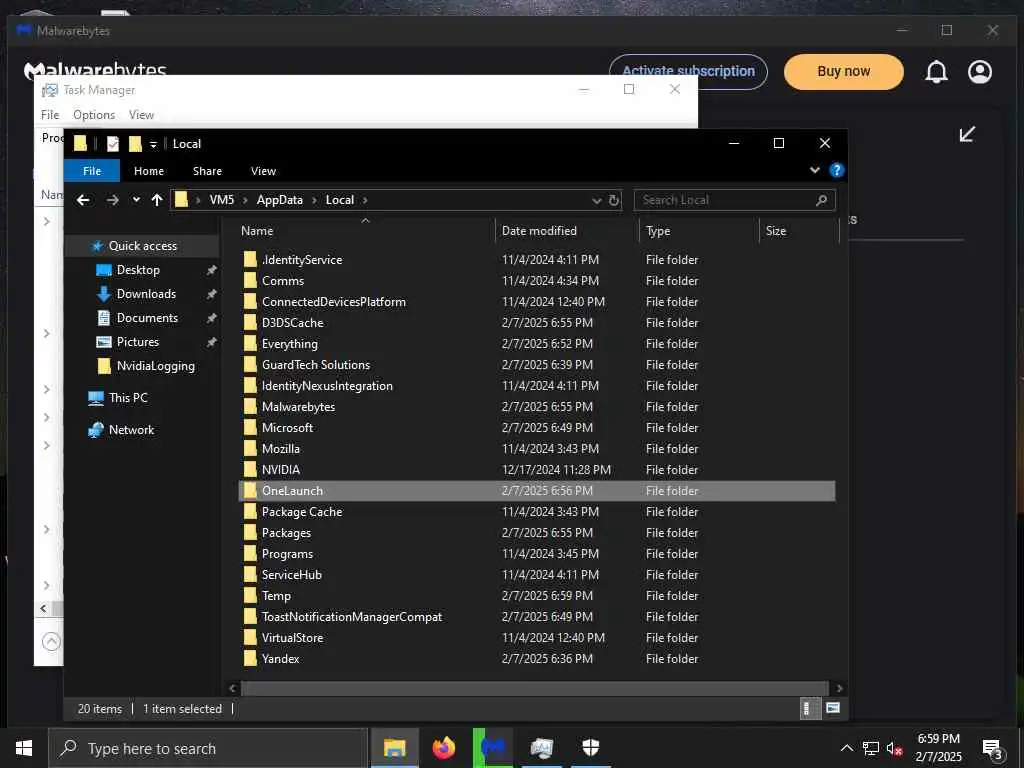Open NvidiaLogging in navigation pane

point(155,366)
